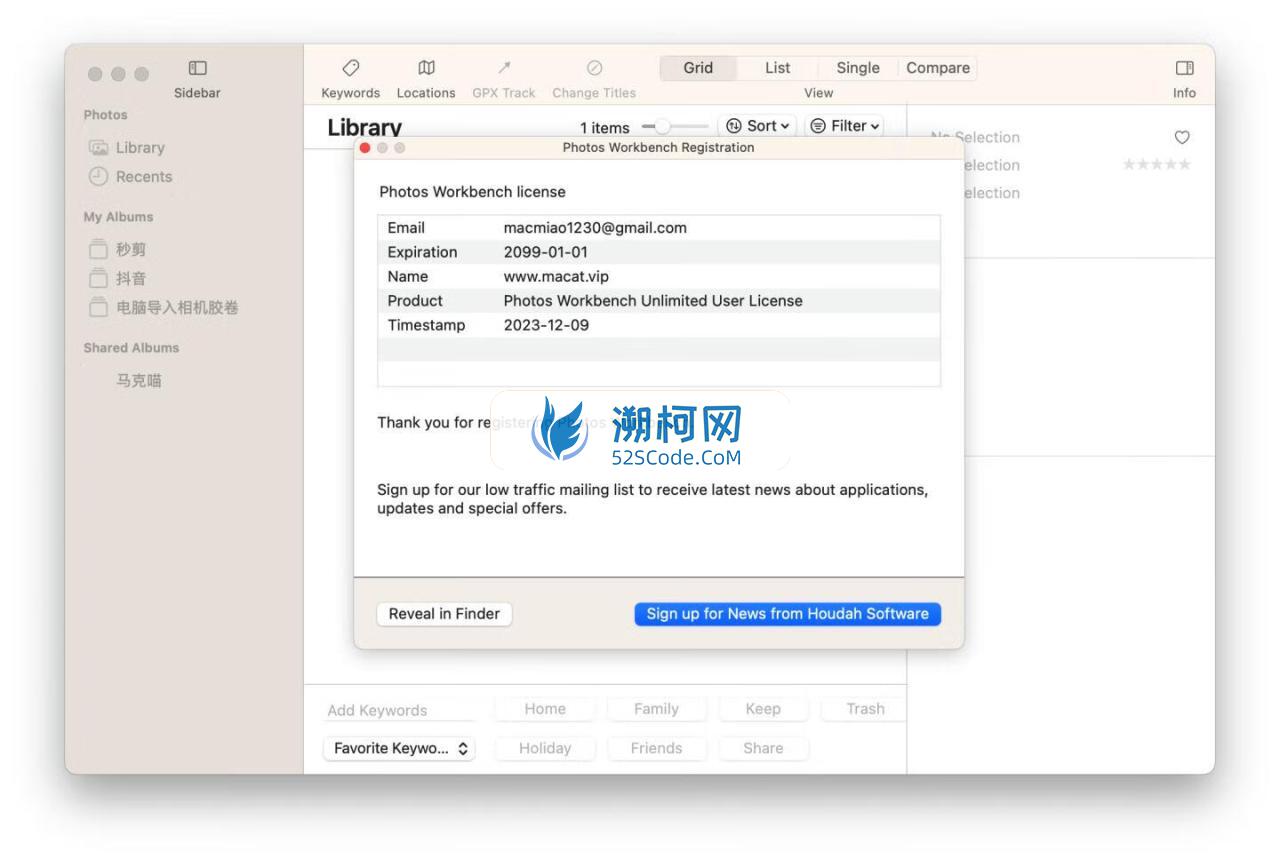
Task: Open the Locations map tool
Action: click(426, 68)
